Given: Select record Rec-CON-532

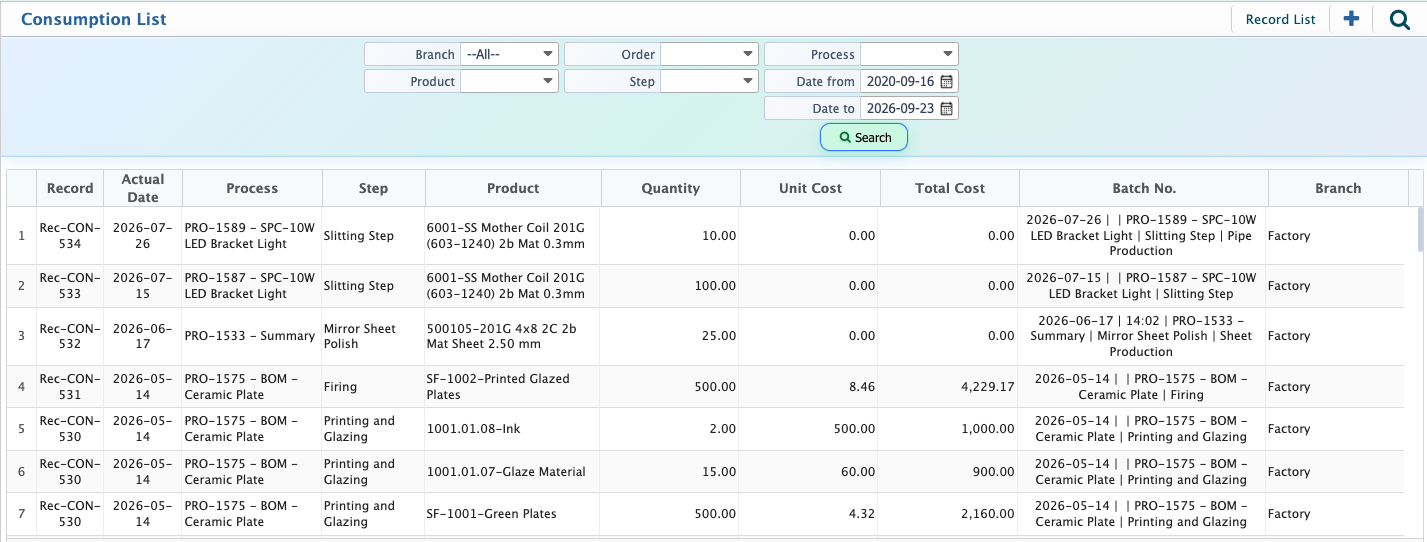Looking at the screenshot, I should pyautogui.click(x=70, y=336).
